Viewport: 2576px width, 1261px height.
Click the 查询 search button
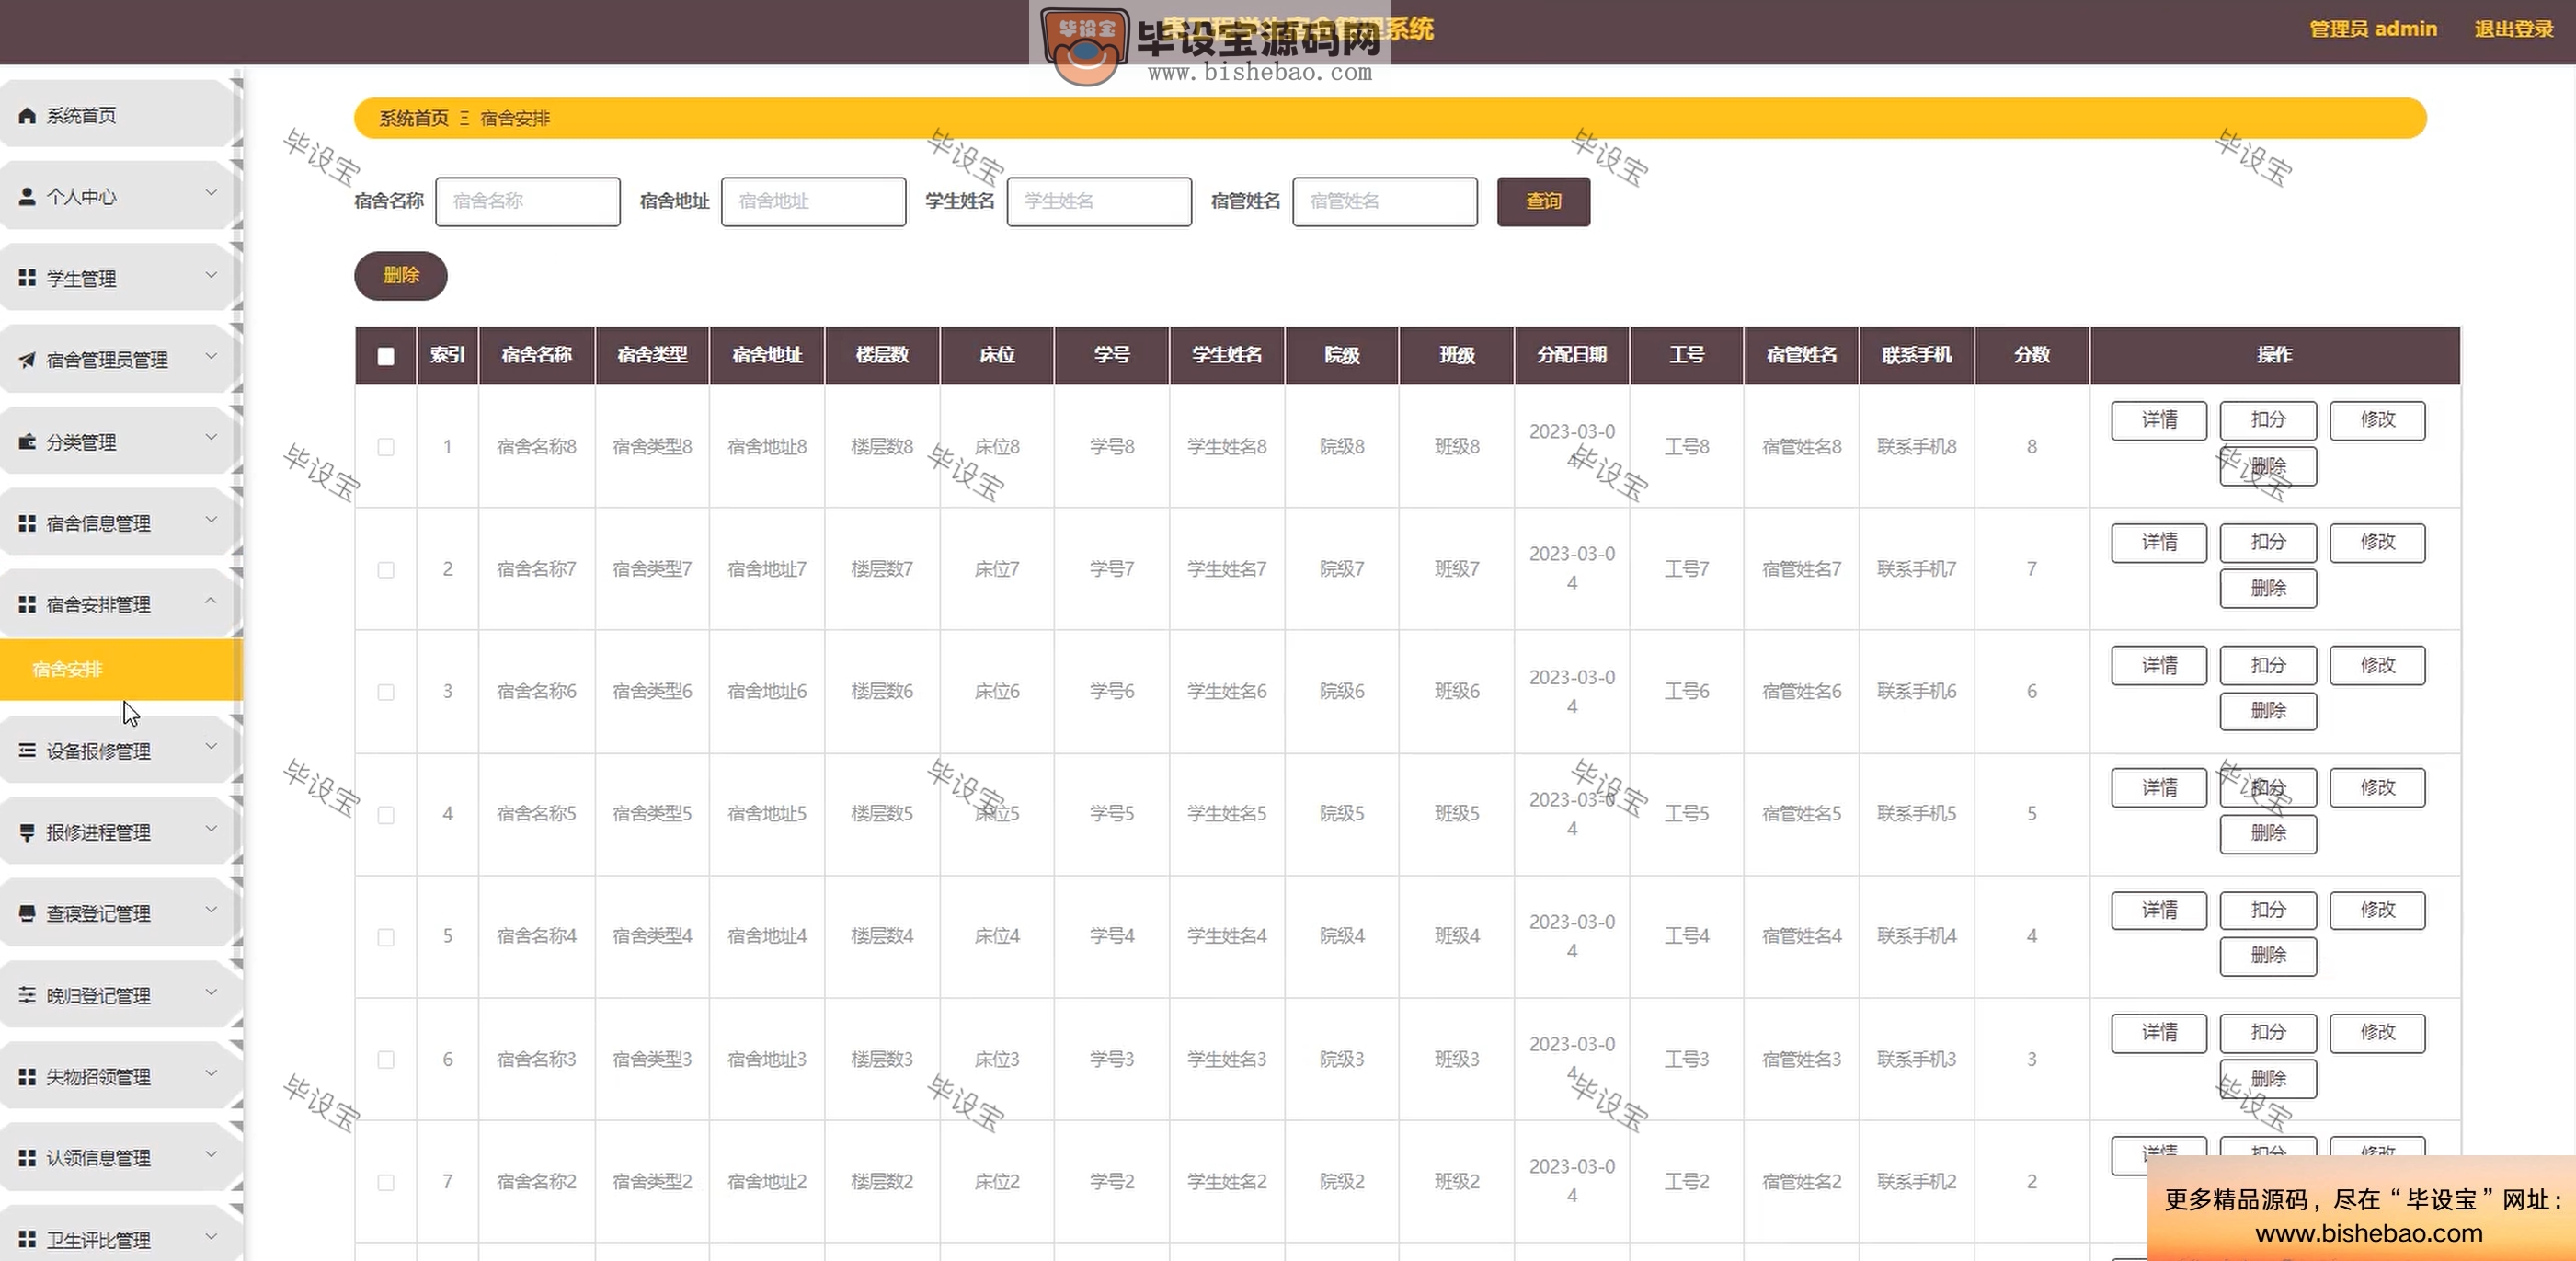coord(1543,202)
